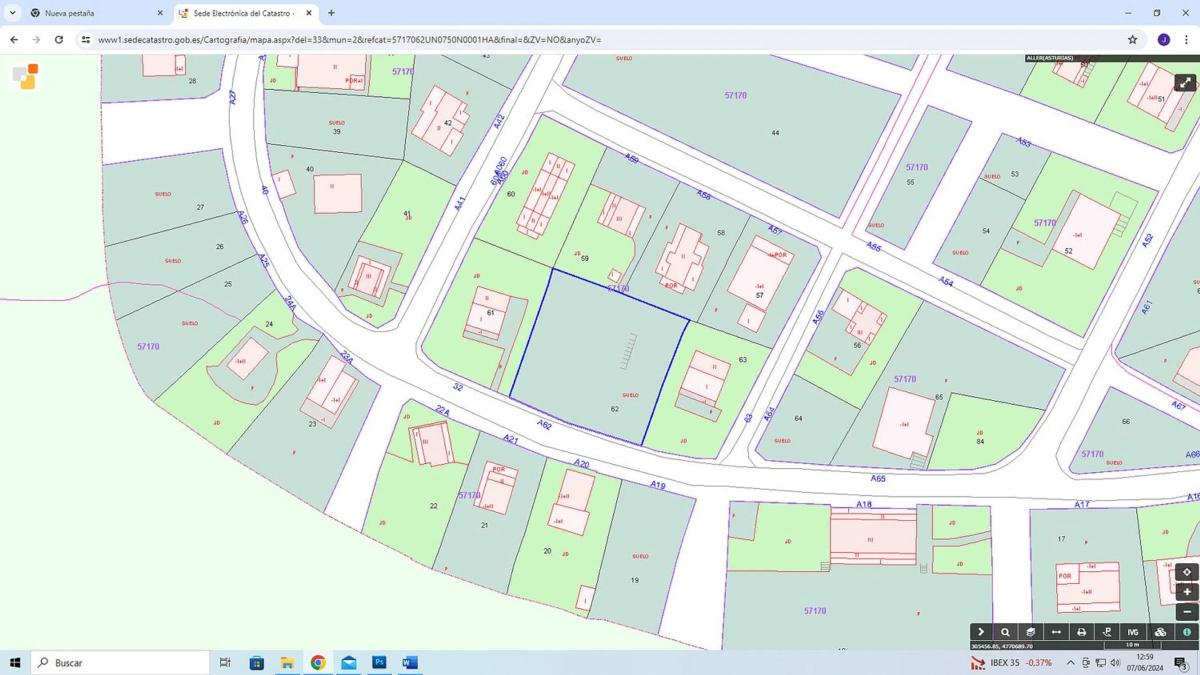The image size is (1200, 675).
Task: Click the IVG button in map toolbar
Action: [x=1133, y=632]
